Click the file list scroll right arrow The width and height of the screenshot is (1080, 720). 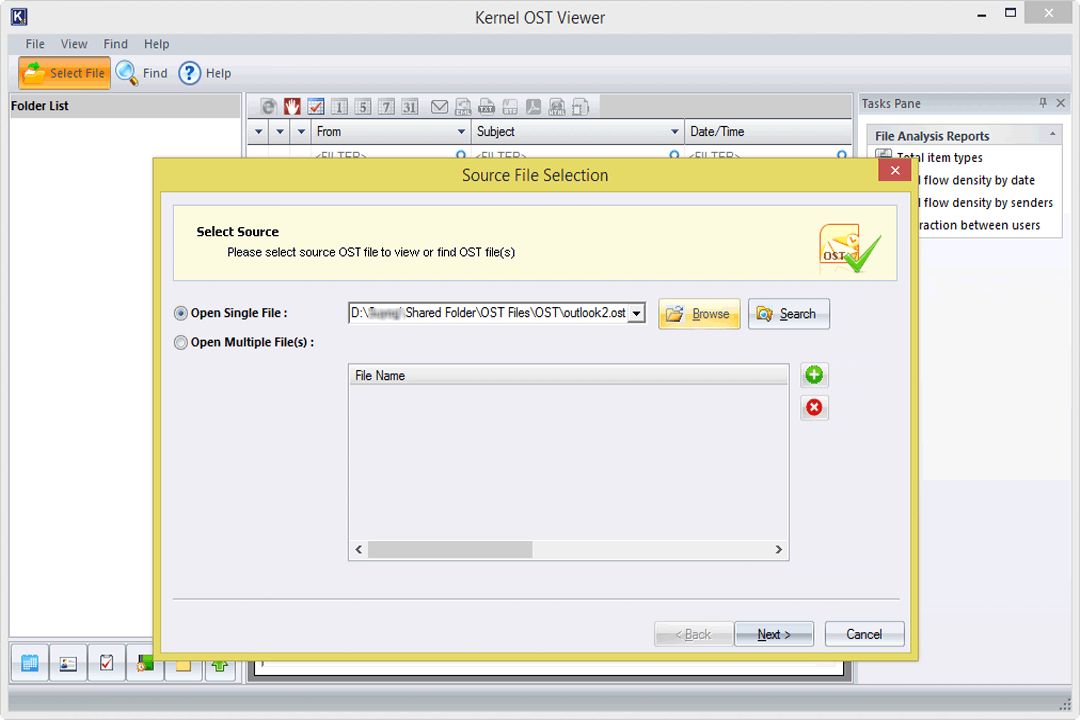tap(778, 549)
